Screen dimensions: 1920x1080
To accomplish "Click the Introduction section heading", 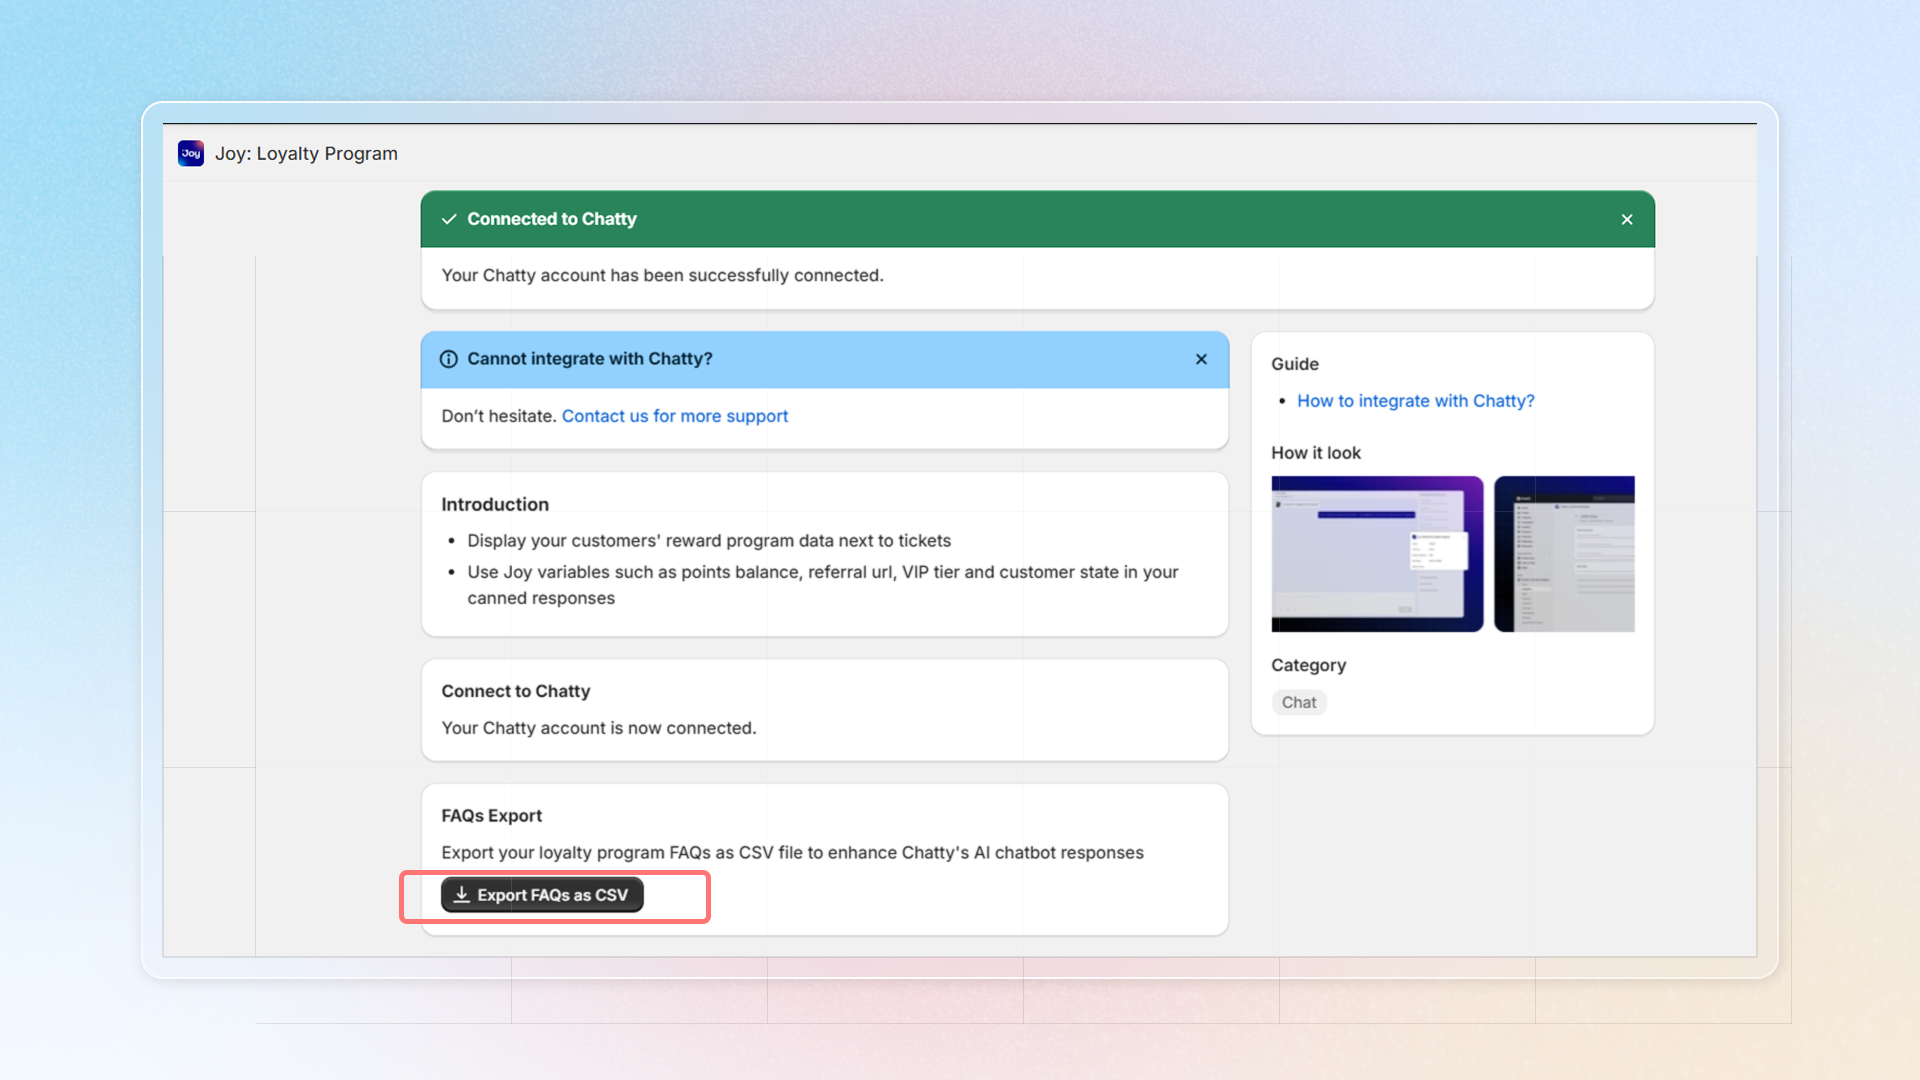I will pyautogui.click(x=494, y=504).
